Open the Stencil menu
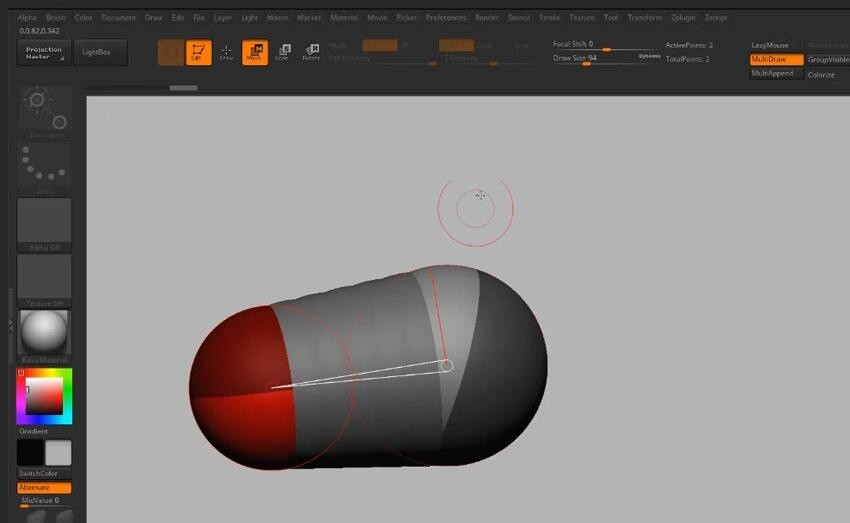The image size is (850, 523). [x=519, y=18]
